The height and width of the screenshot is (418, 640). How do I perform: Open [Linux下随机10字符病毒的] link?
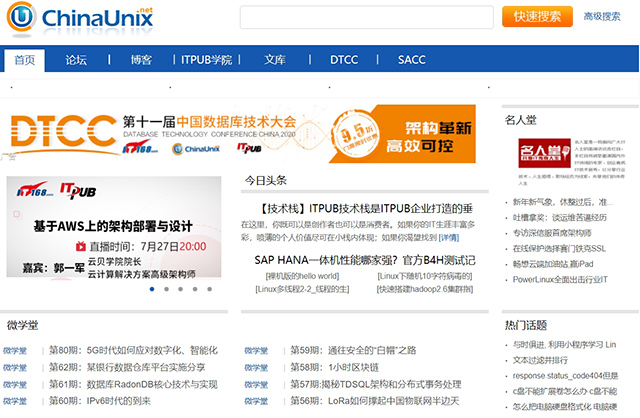click(x=424, y=276)
